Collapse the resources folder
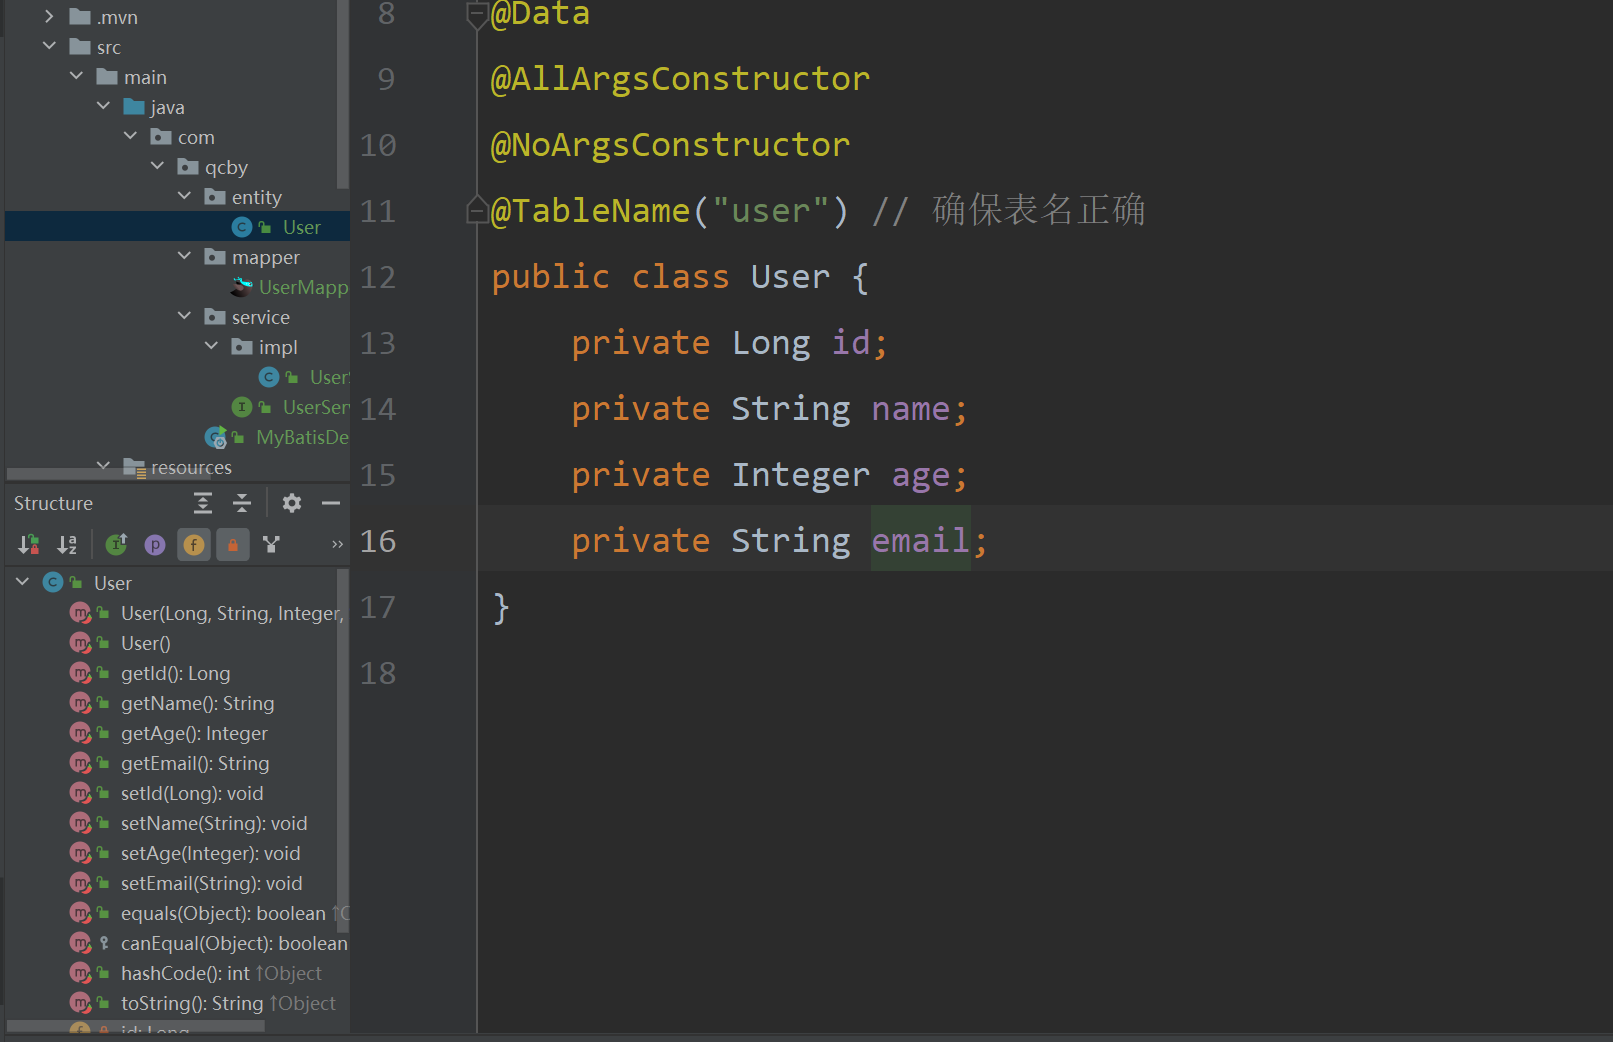1613x1042 pixels. pyautogui.click(x=103, y=466)
